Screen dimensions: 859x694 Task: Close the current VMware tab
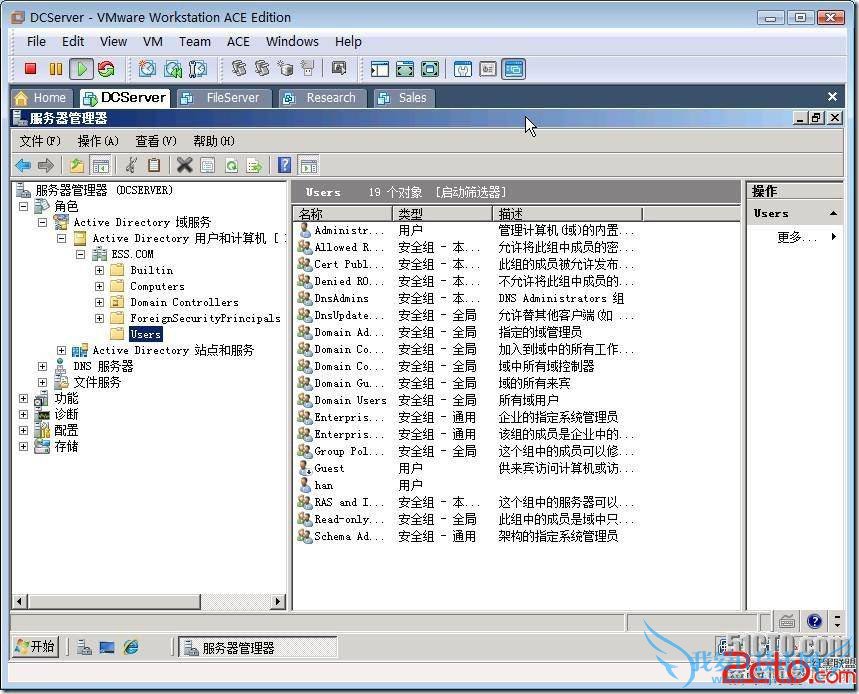pyautogui.click(x=832, y=97)
